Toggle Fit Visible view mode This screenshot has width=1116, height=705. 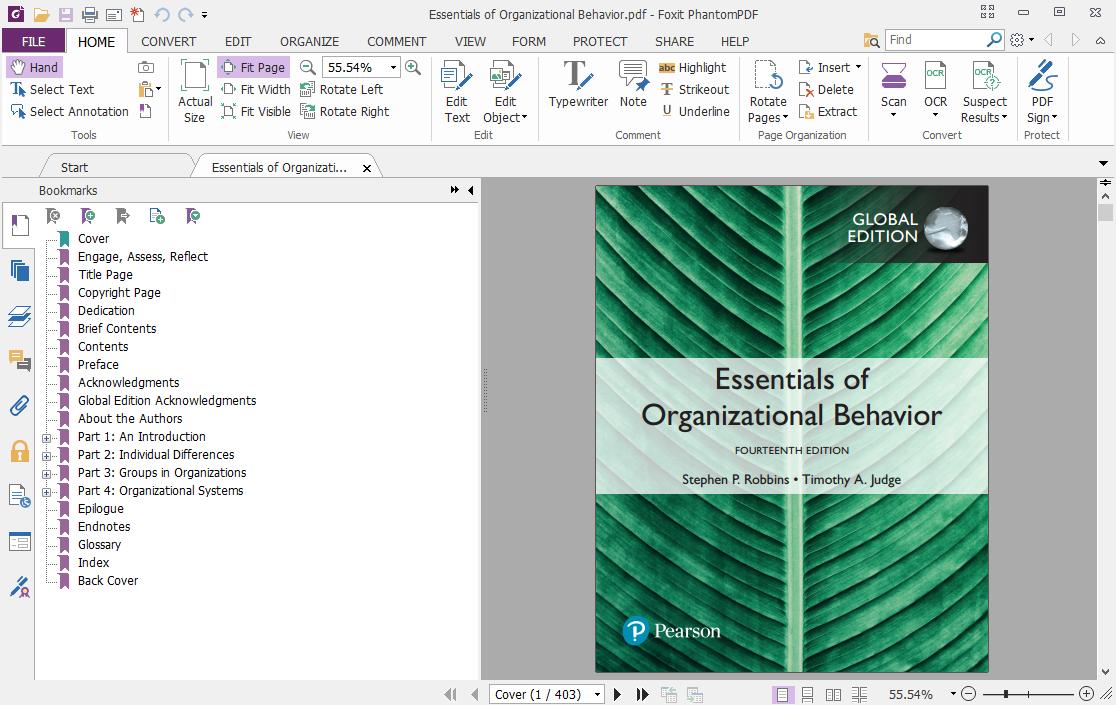click(x=256, y=112)
